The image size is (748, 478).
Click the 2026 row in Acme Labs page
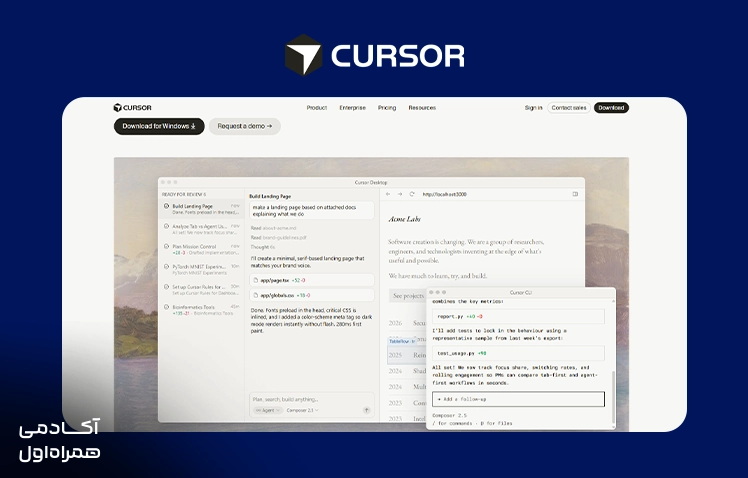(x=407, y=323)
